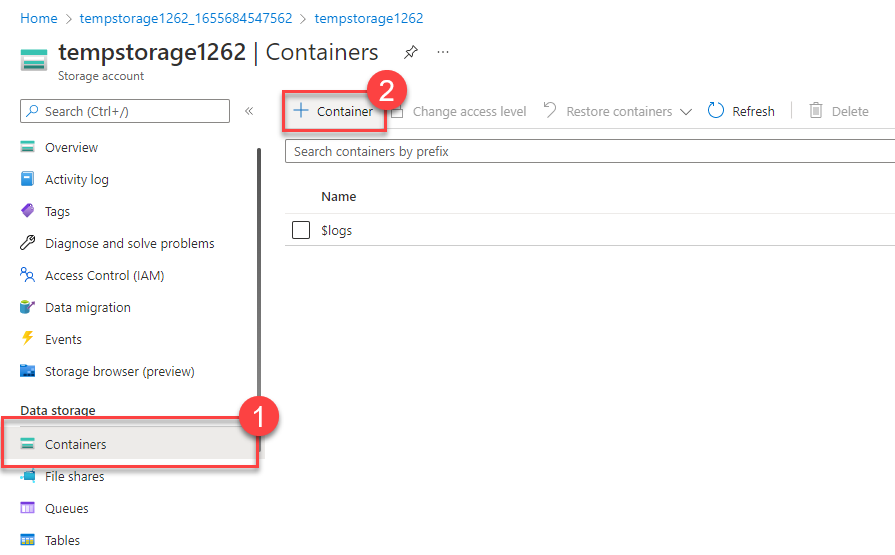The image size is (895, 555).
Task: Open the Activity log page
Action: pyautogui.click(x=76, y=180)
